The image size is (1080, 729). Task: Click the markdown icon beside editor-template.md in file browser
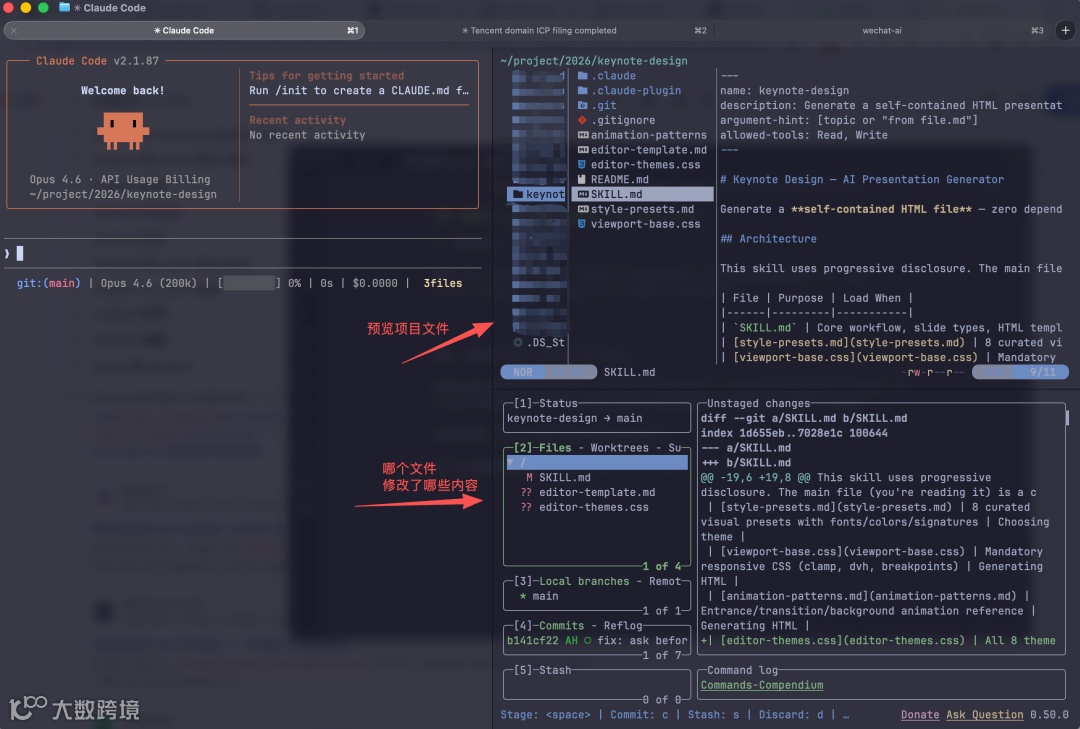583,150
